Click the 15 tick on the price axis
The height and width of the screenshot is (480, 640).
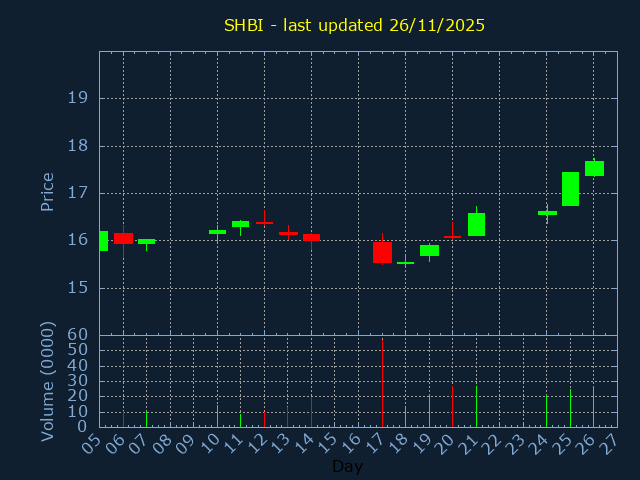click(x=77, y=288)
